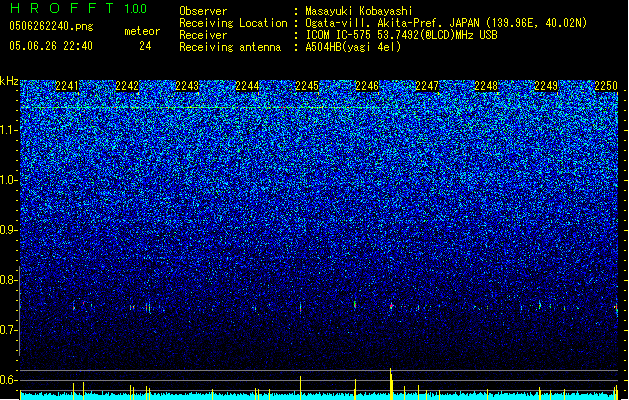The image size is (629, 400).
Task: Click the red meteor echo just after 2246
Action: [391, 306]
